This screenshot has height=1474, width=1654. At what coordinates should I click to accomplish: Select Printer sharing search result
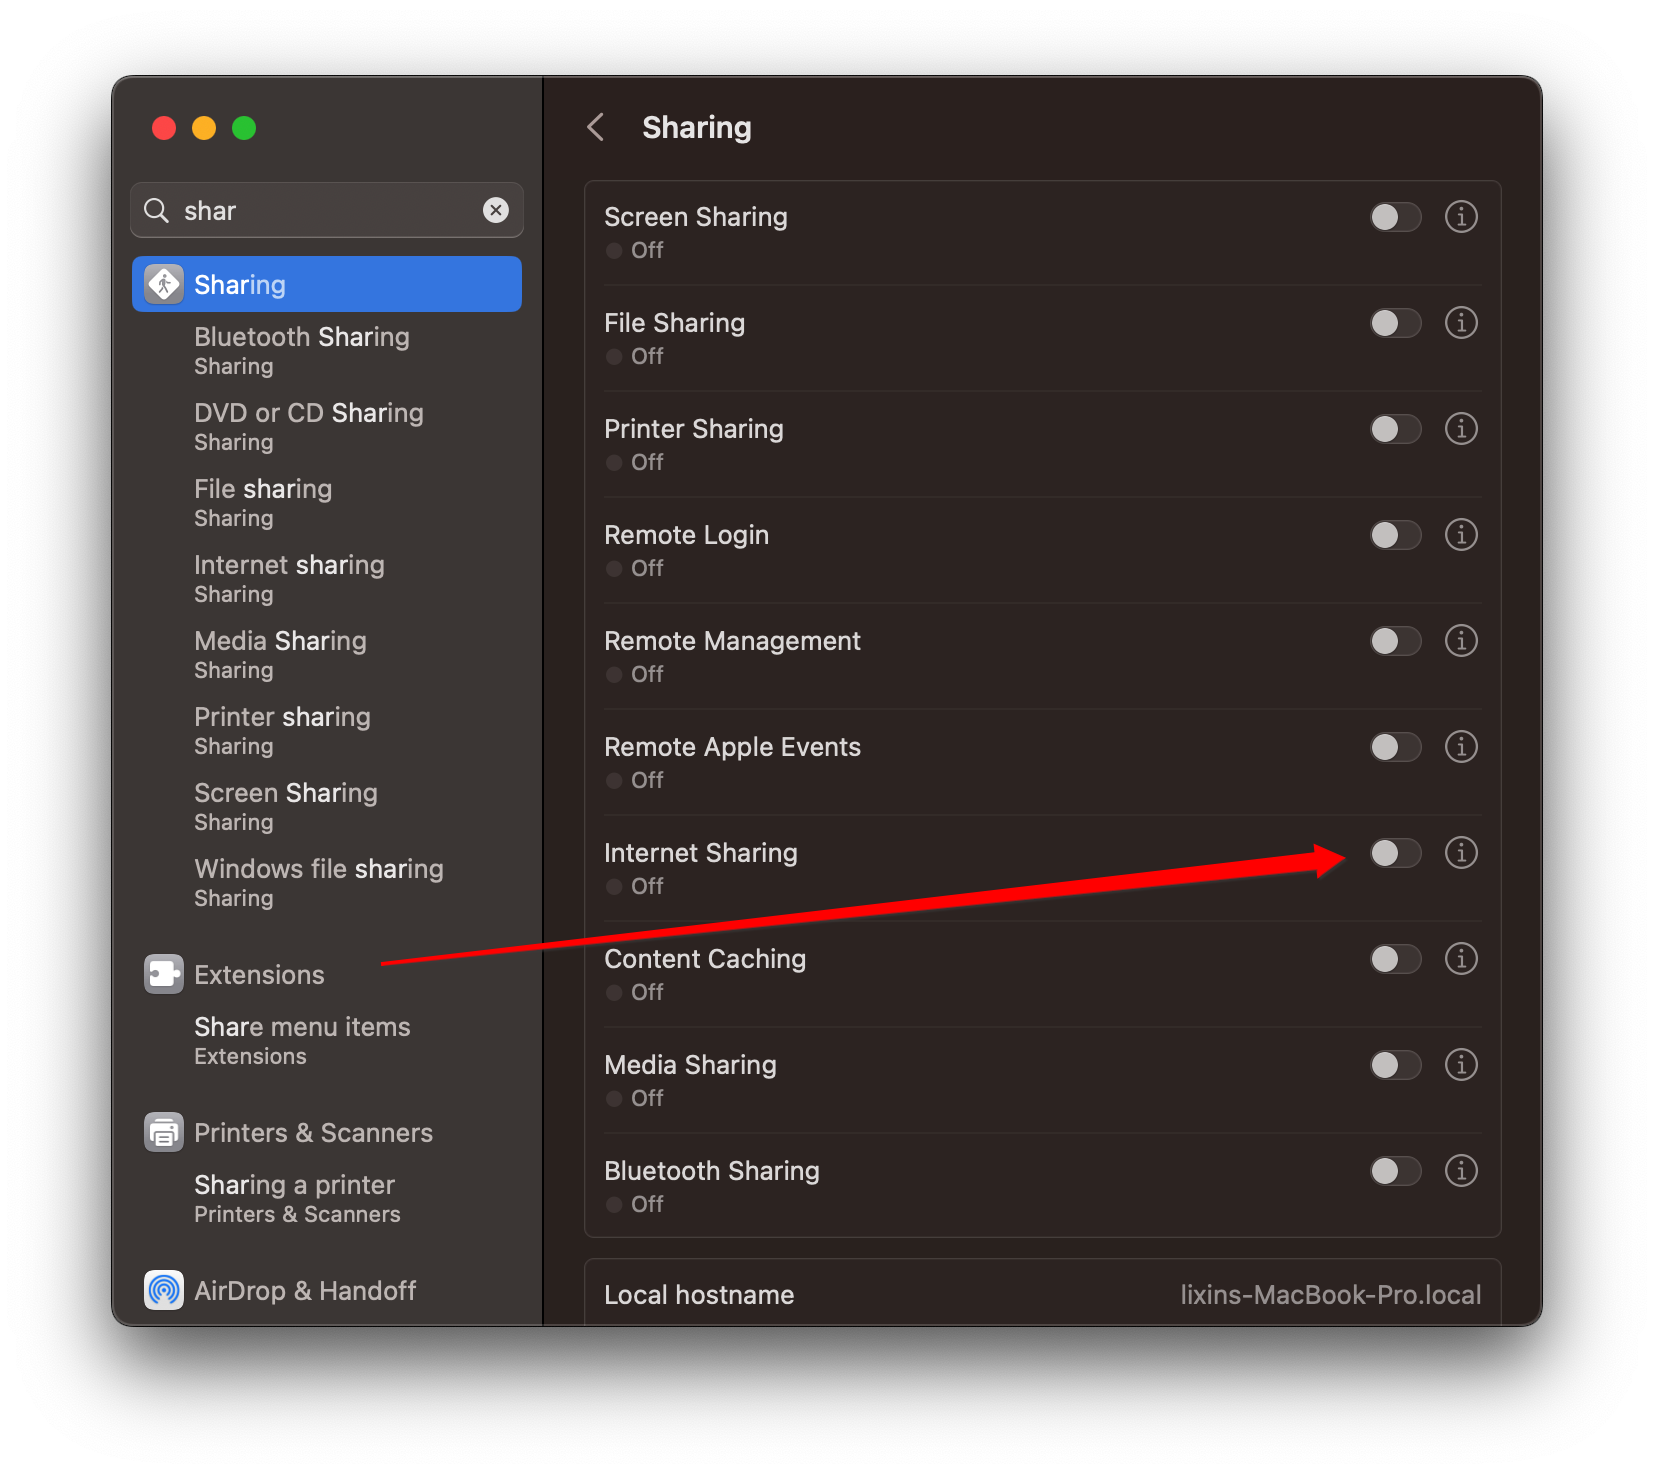pos(327,730)
